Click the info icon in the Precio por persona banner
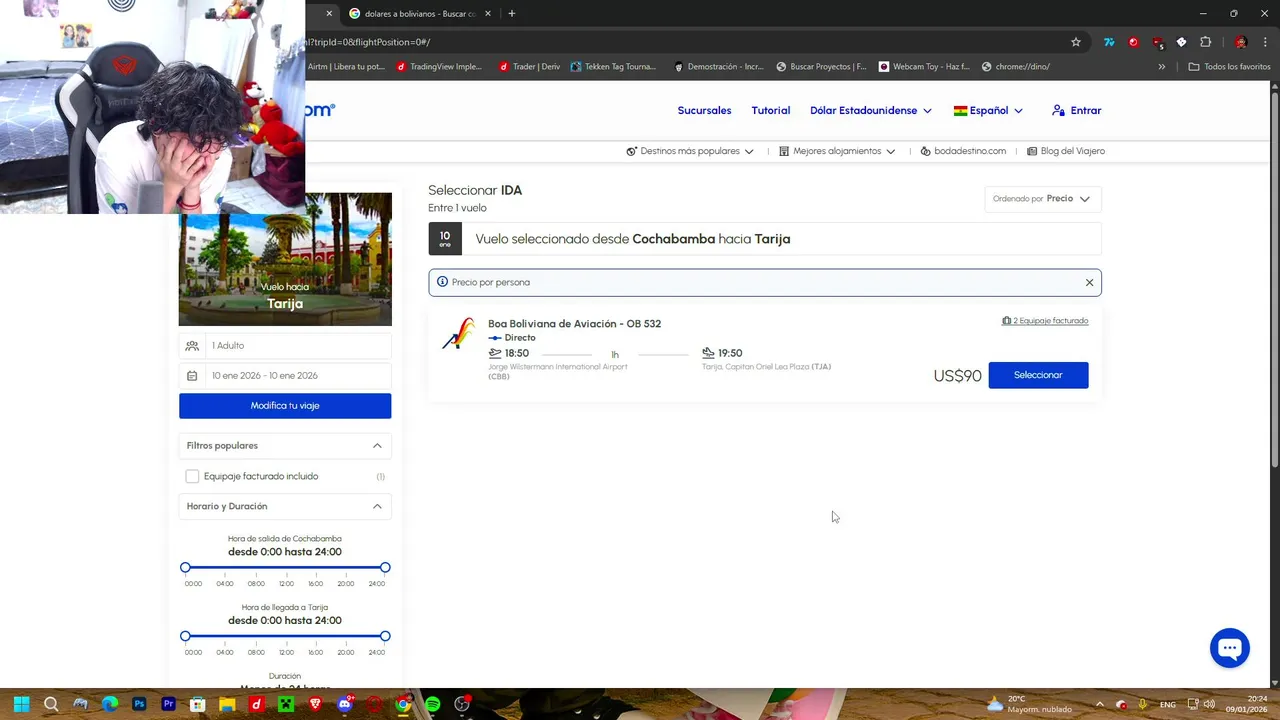1280x720 pixels. tap(442, 282)
